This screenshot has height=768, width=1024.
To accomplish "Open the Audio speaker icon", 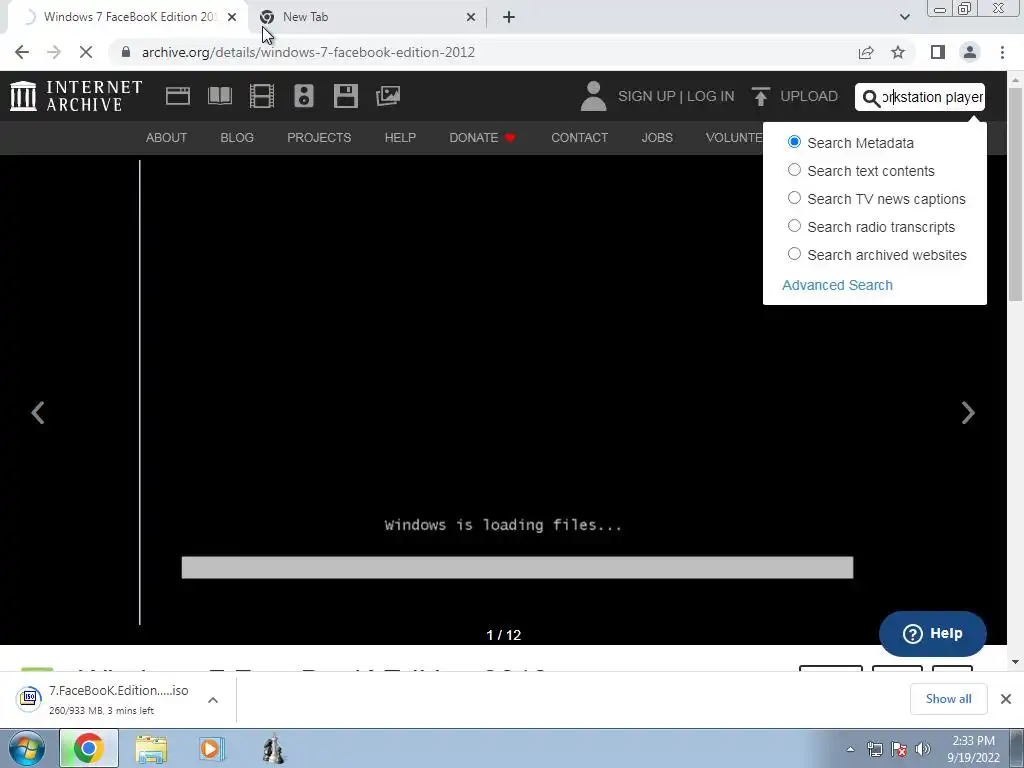I will (304, 96).
